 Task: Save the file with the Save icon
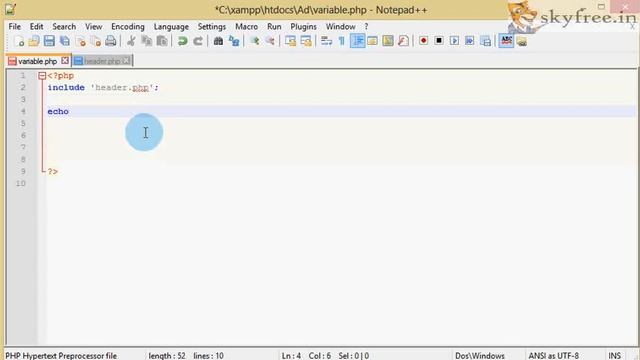point(49,41)
